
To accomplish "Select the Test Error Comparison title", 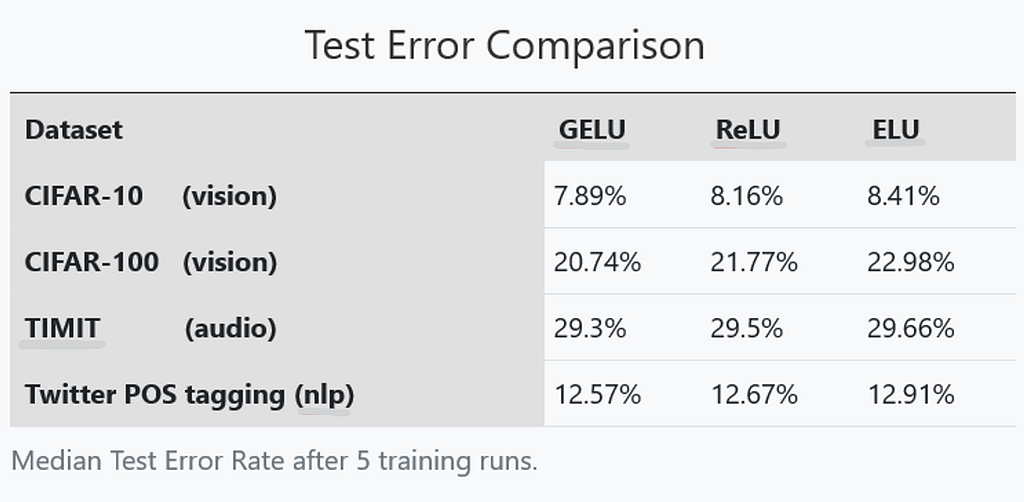I will pos(505,46).
